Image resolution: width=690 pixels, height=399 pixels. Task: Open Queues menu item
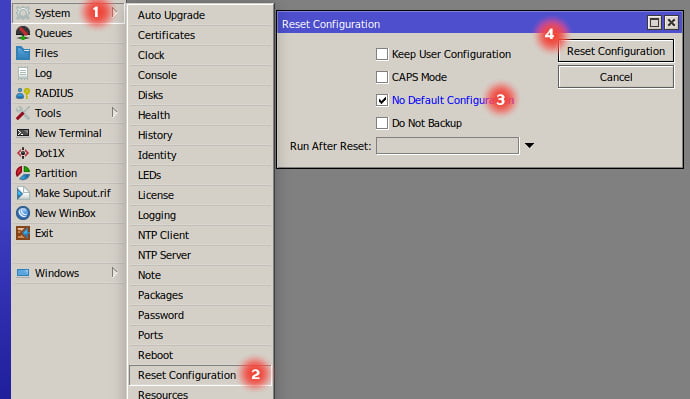point(69,33)
